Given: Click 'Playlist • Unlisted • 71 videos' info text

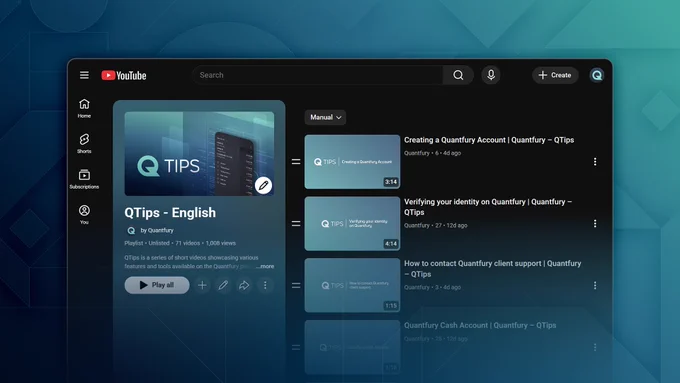Looking at the screenshot, I should click(x=162, y=243).
